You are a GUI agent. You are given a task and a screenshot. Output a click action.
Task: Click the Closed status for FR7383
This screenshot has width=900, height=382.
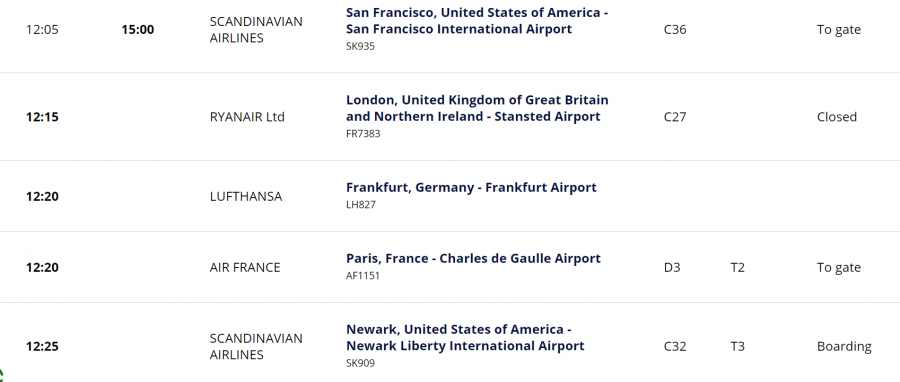click(x=837, y=117)
